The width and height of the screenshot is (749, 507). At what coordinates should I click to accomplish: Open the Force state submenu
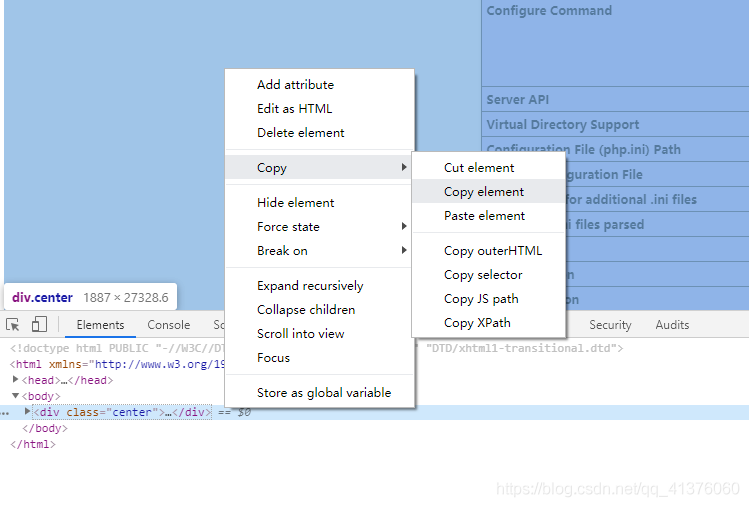(x=319, y=227)
